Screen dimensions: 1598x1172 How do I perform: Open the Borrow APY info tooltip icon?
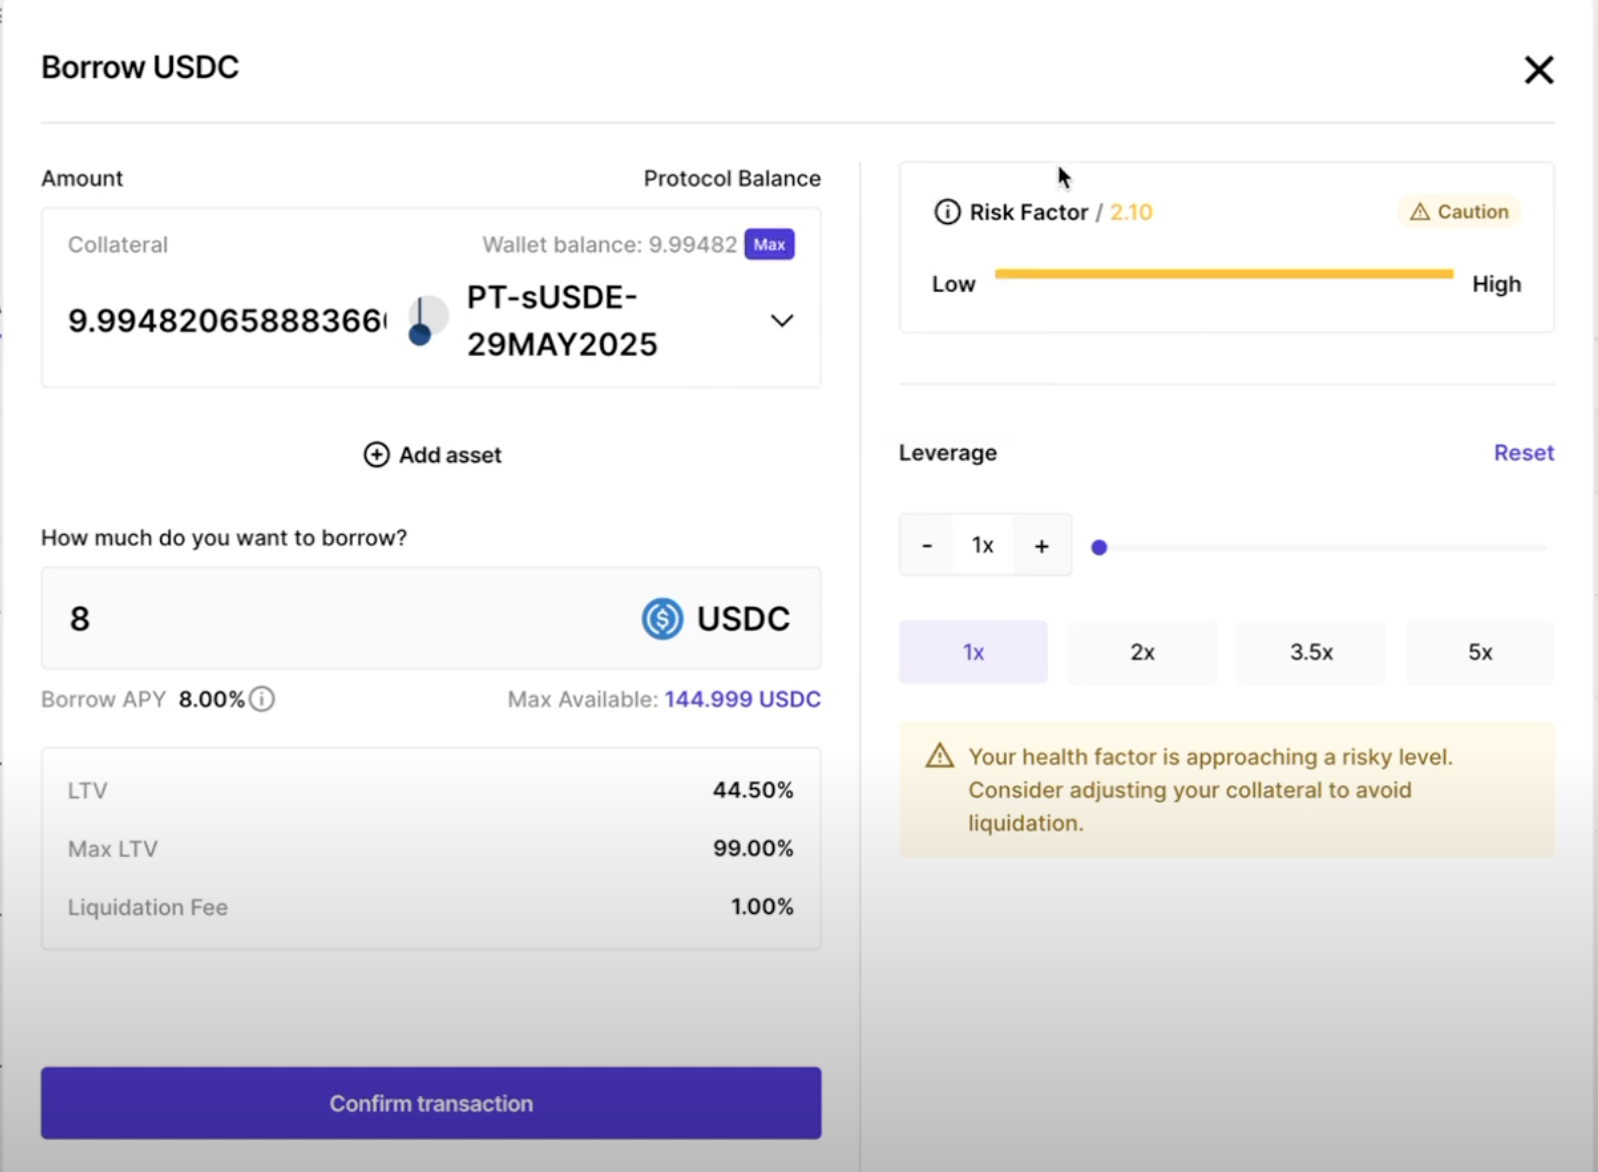pos(262,699)
